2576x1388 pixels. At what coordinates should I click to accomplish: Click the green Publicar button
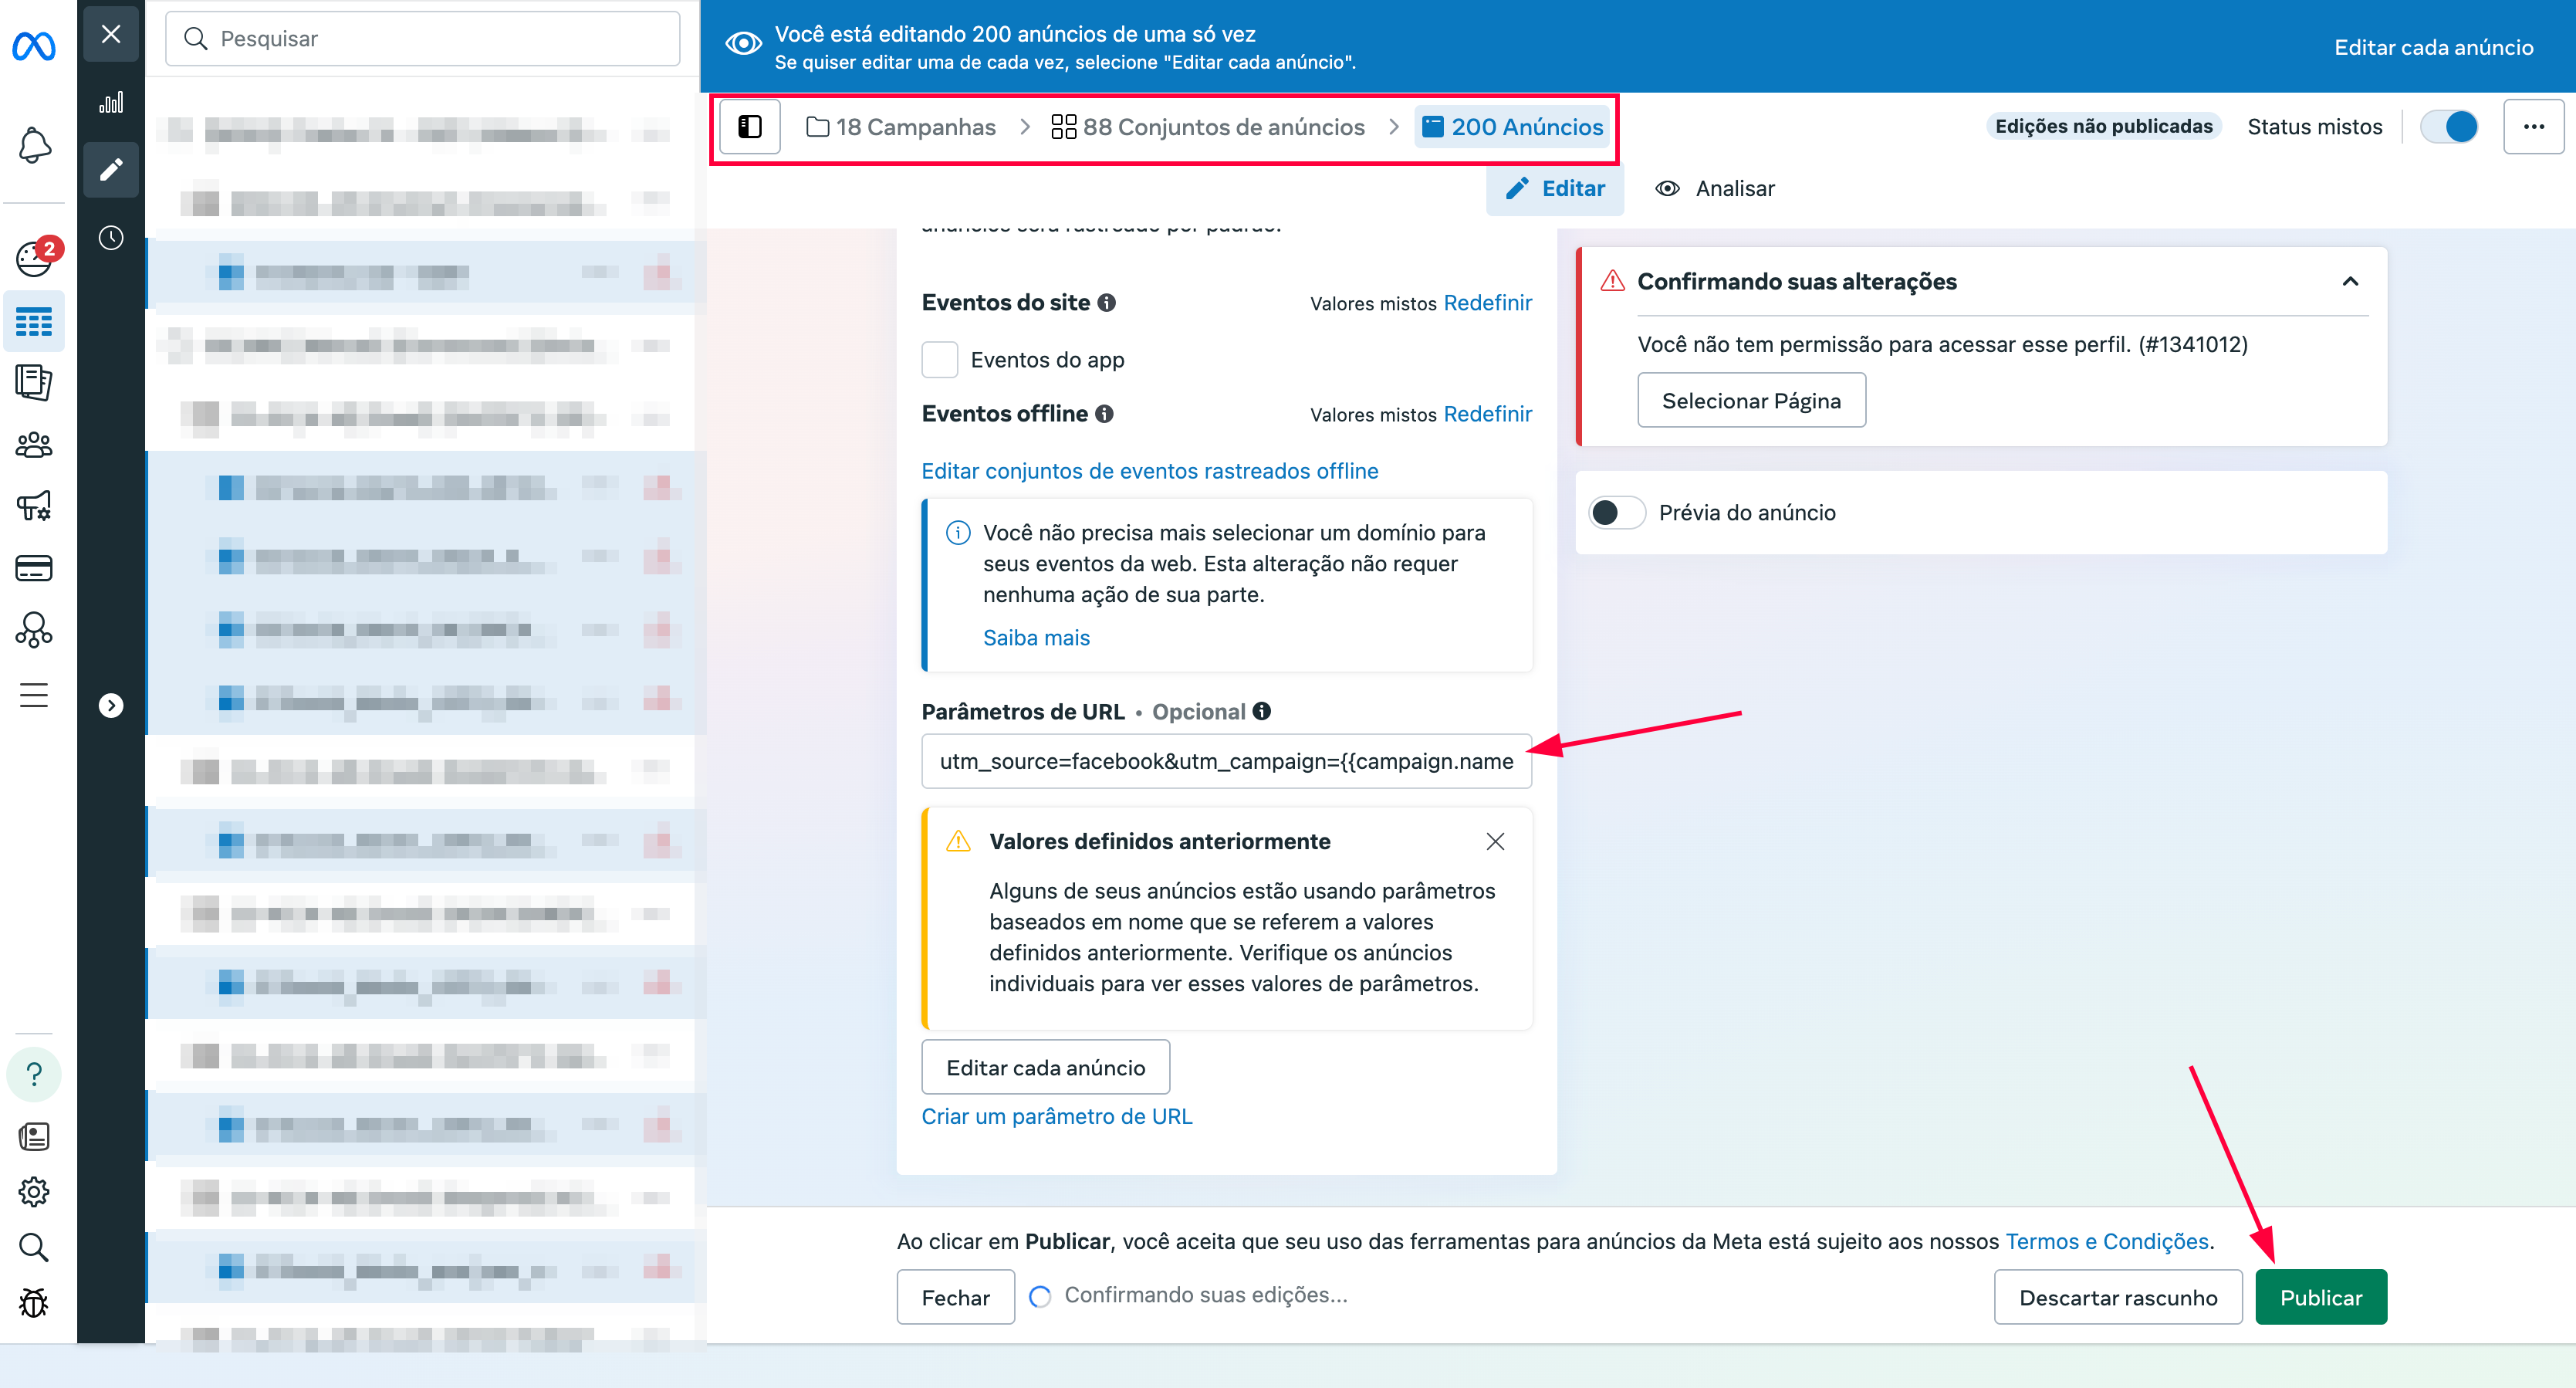pyautogui.click(x=2321, y=1298)
